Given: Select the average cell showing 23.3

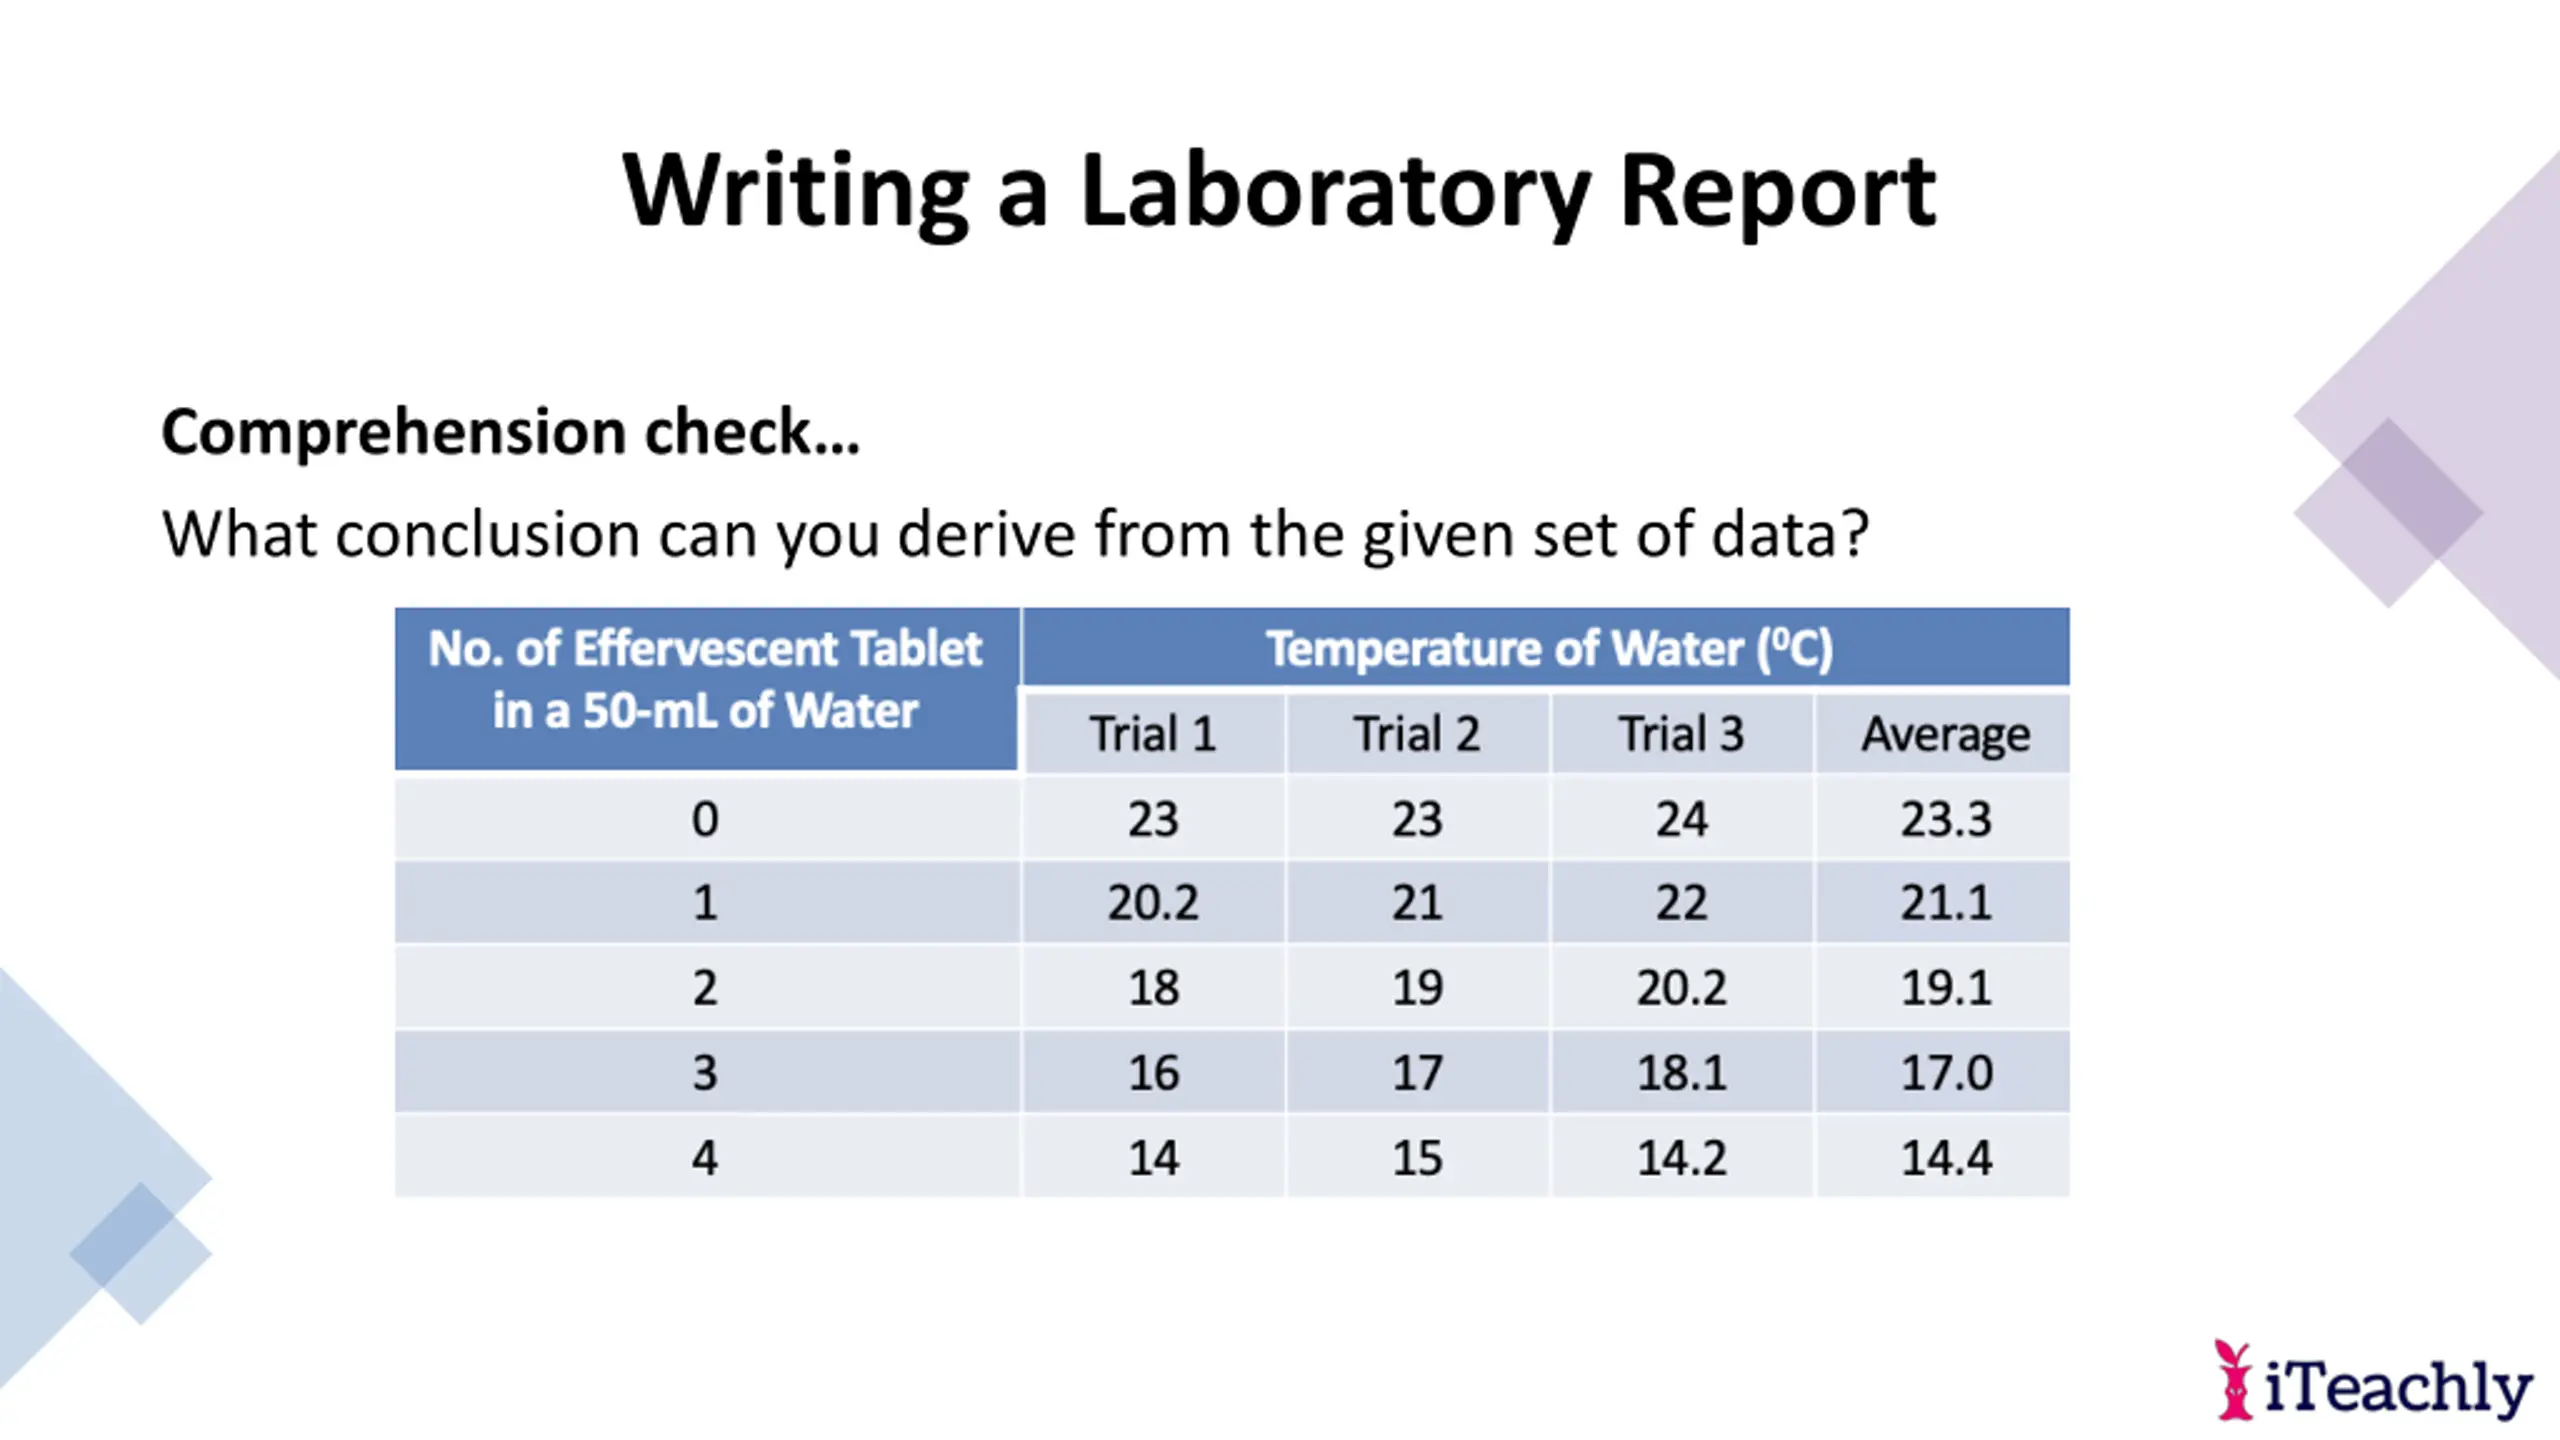Looking at the screenshot, I should tap(1945, 819).
